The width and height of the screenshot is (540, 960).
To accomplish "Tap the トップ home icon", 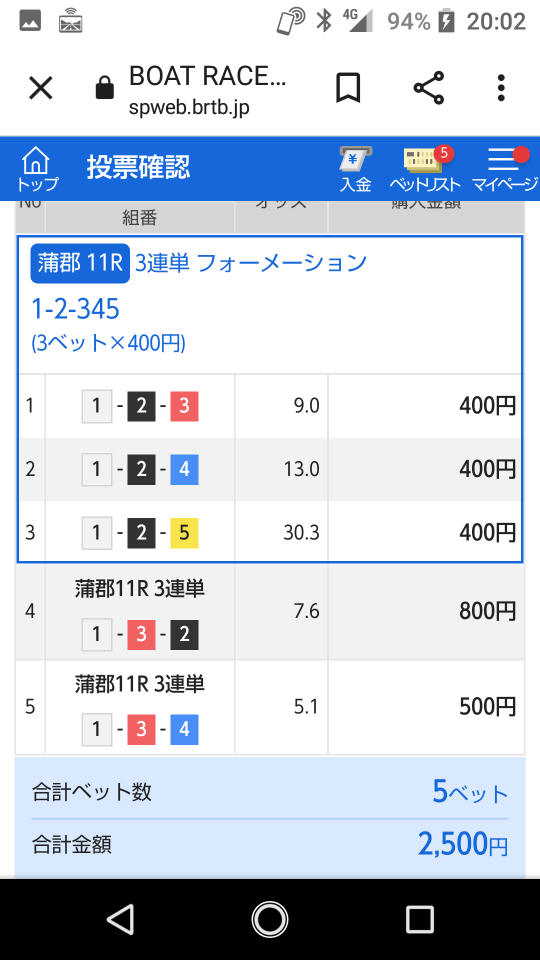I will click(36, 168).
